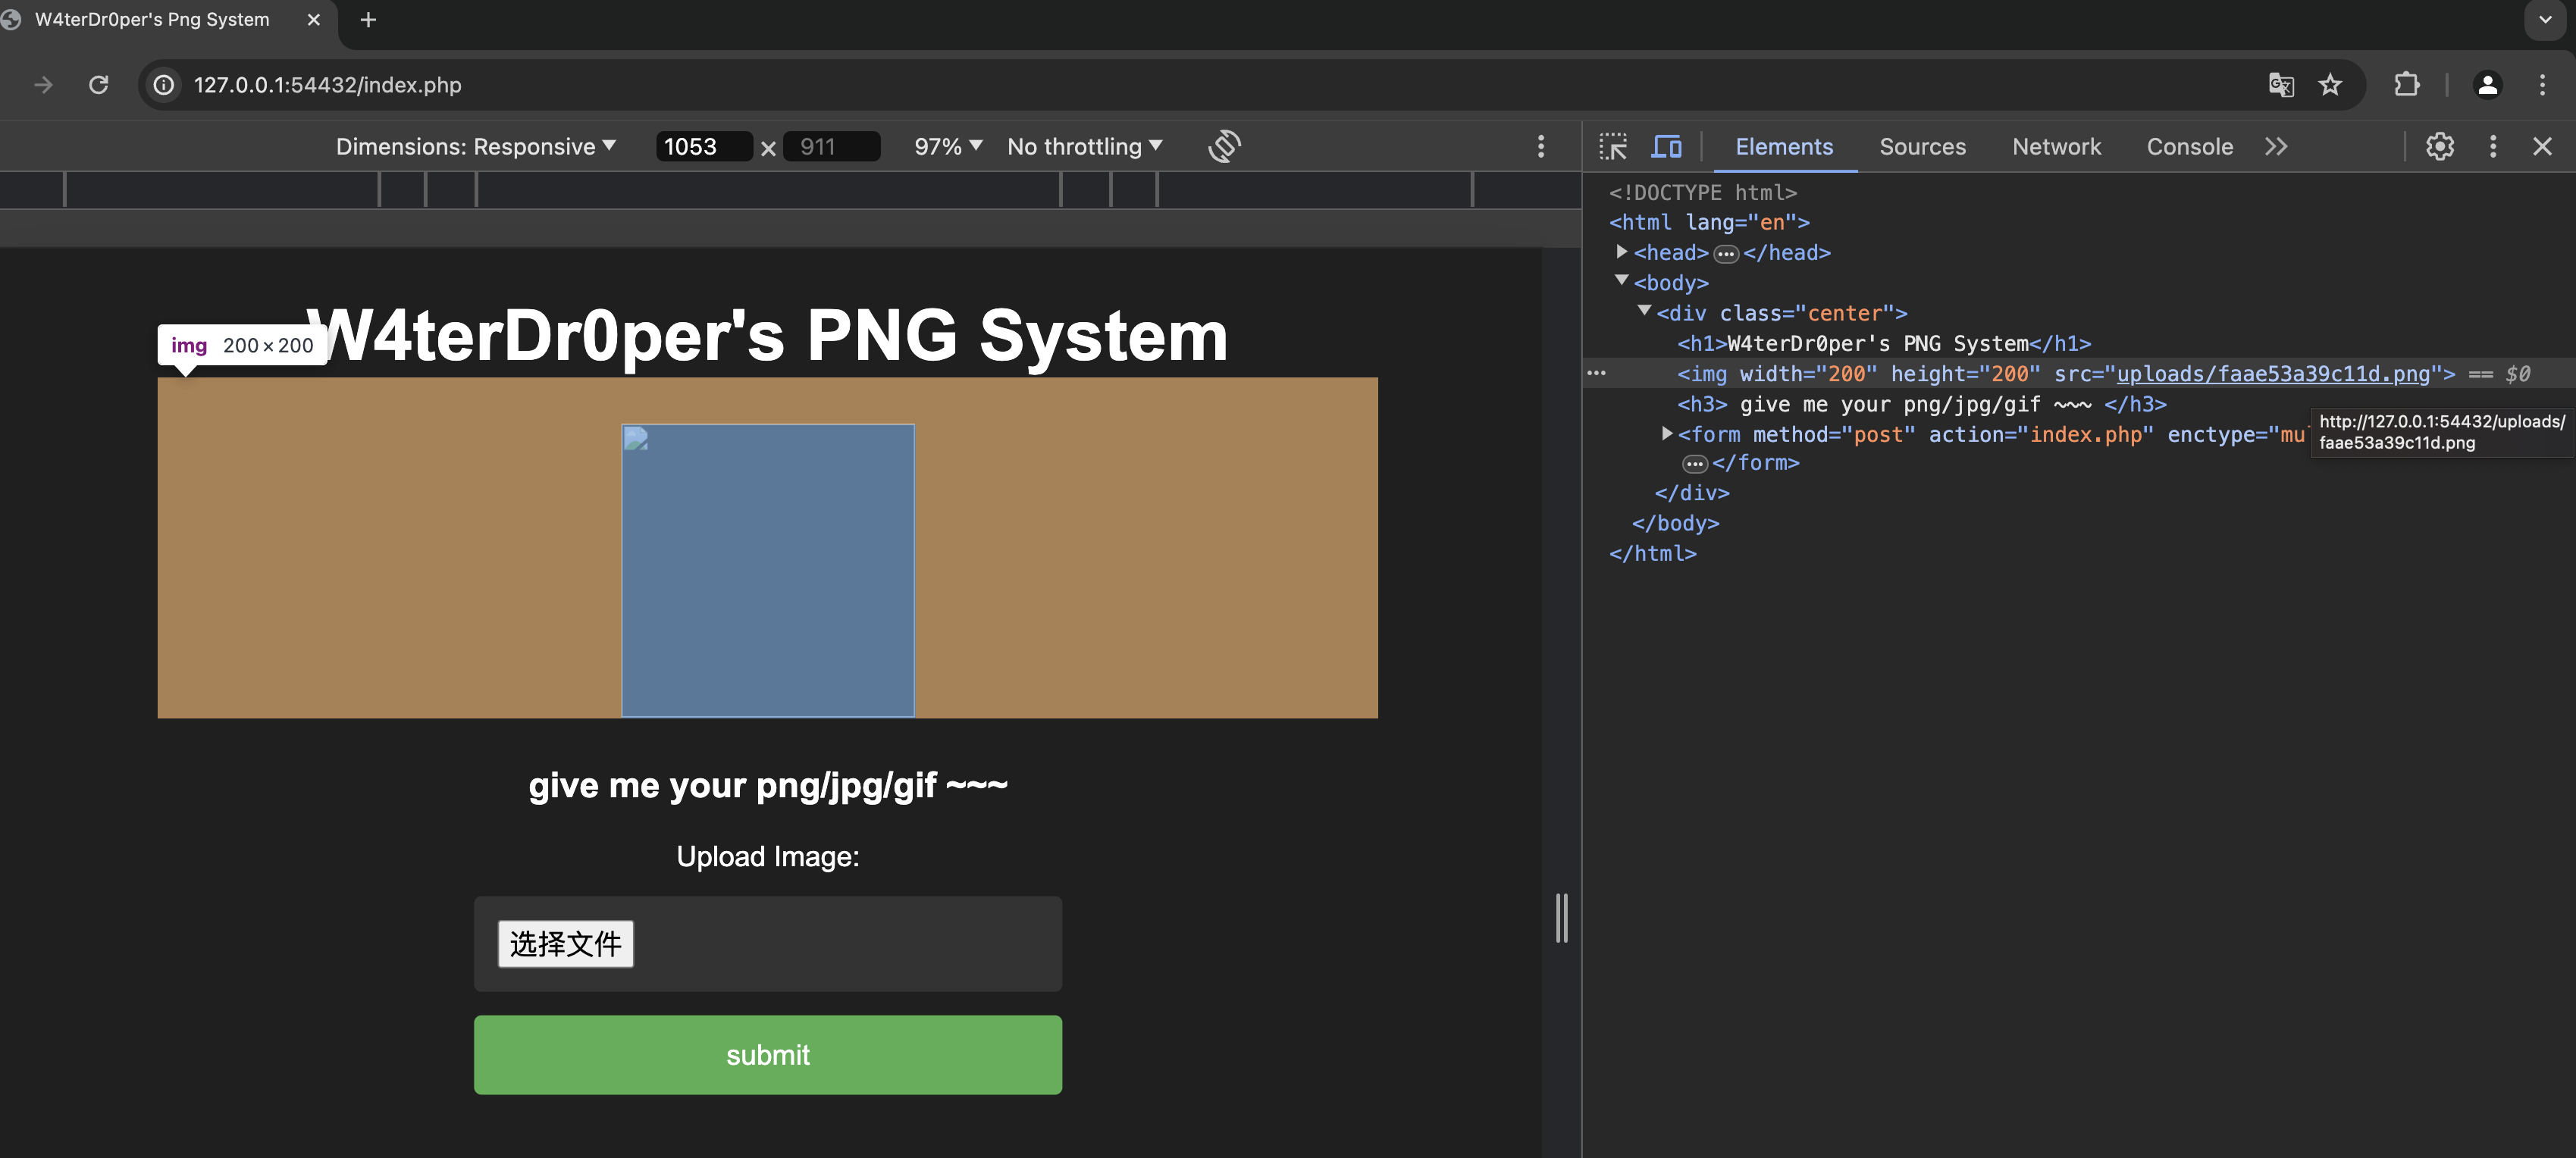
Task: Reload the page
Action: [98, 85]
